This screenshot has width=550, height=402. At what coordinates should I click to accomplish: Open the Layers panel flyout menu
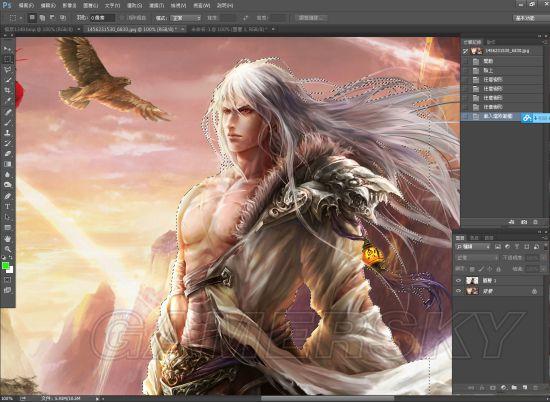544,237
